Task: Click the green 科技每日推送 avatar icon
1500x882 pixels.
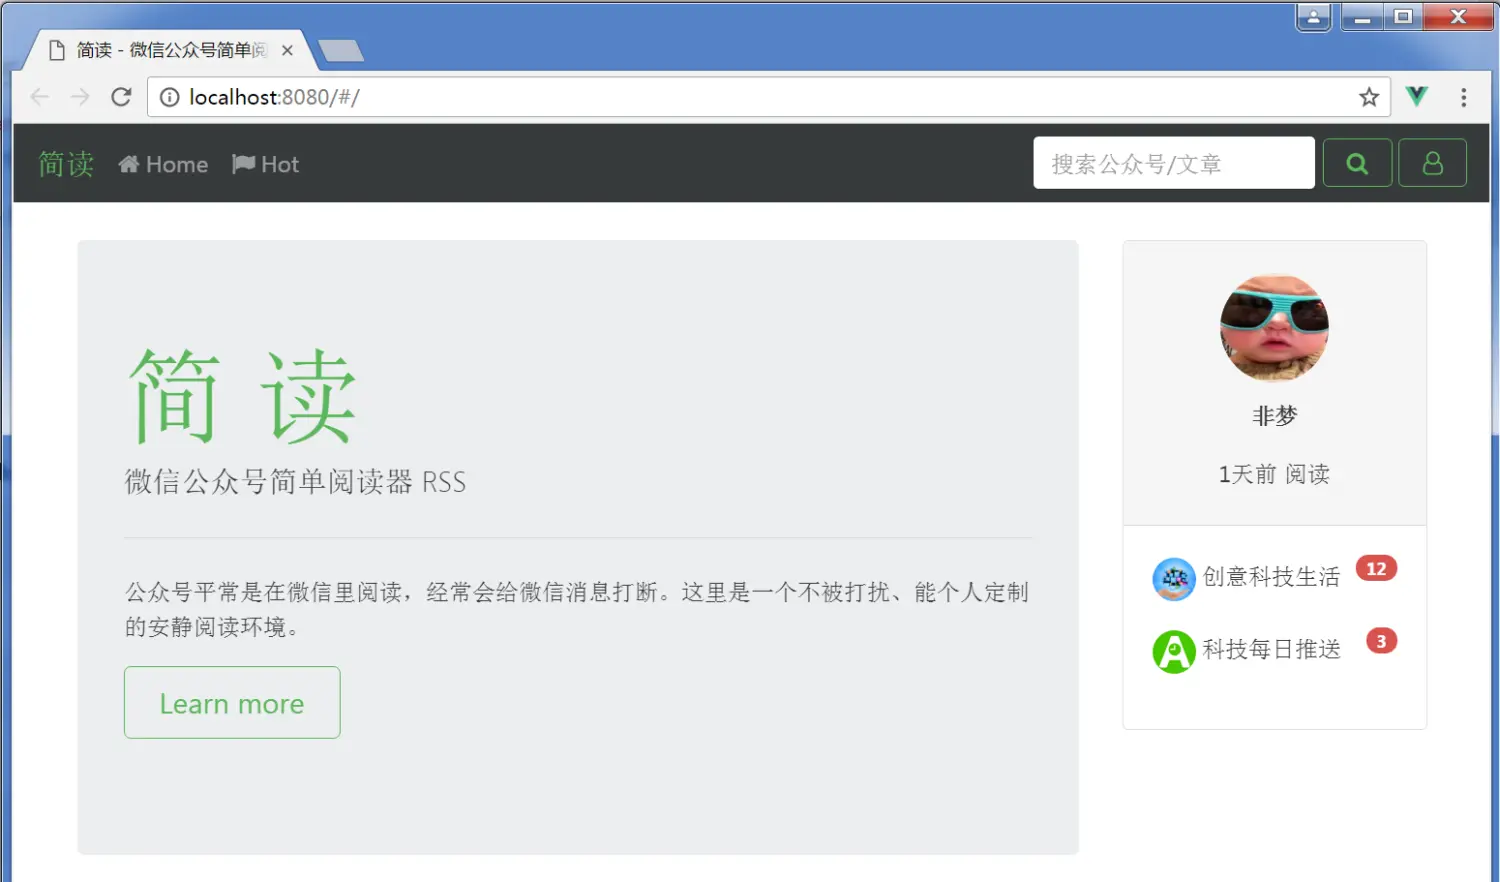Action: [1174, 652]
